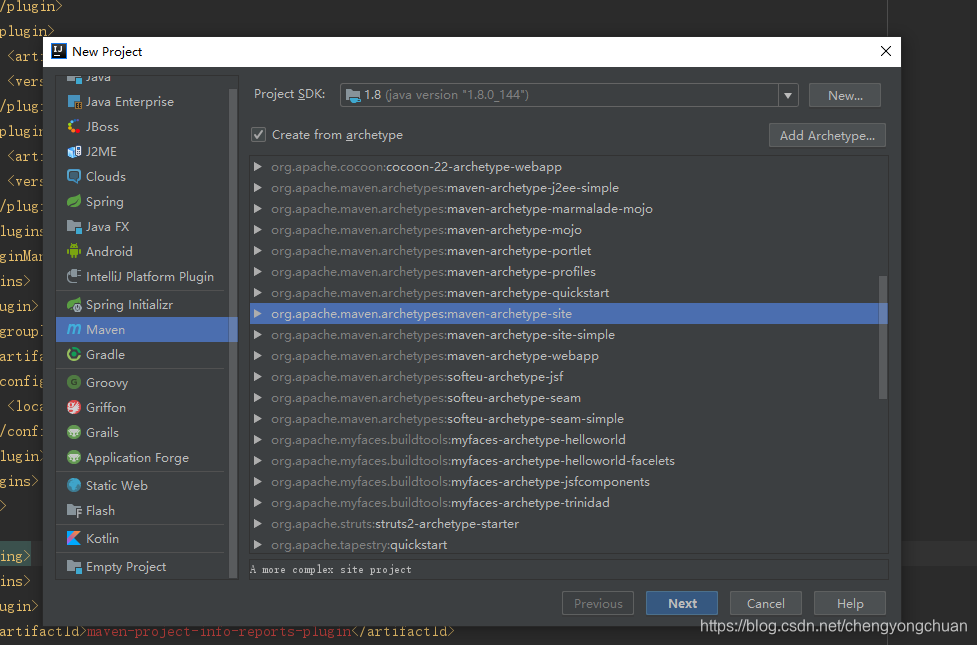Click the Previous button
The height and width of the screenshot is (645, 977).
click(598, 603)
